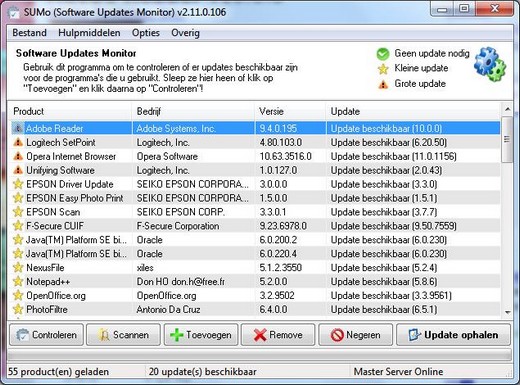Screen dimensions: 520x385
Task: Click the green plus icon on Toevoegen
Action: pos(177,335)
